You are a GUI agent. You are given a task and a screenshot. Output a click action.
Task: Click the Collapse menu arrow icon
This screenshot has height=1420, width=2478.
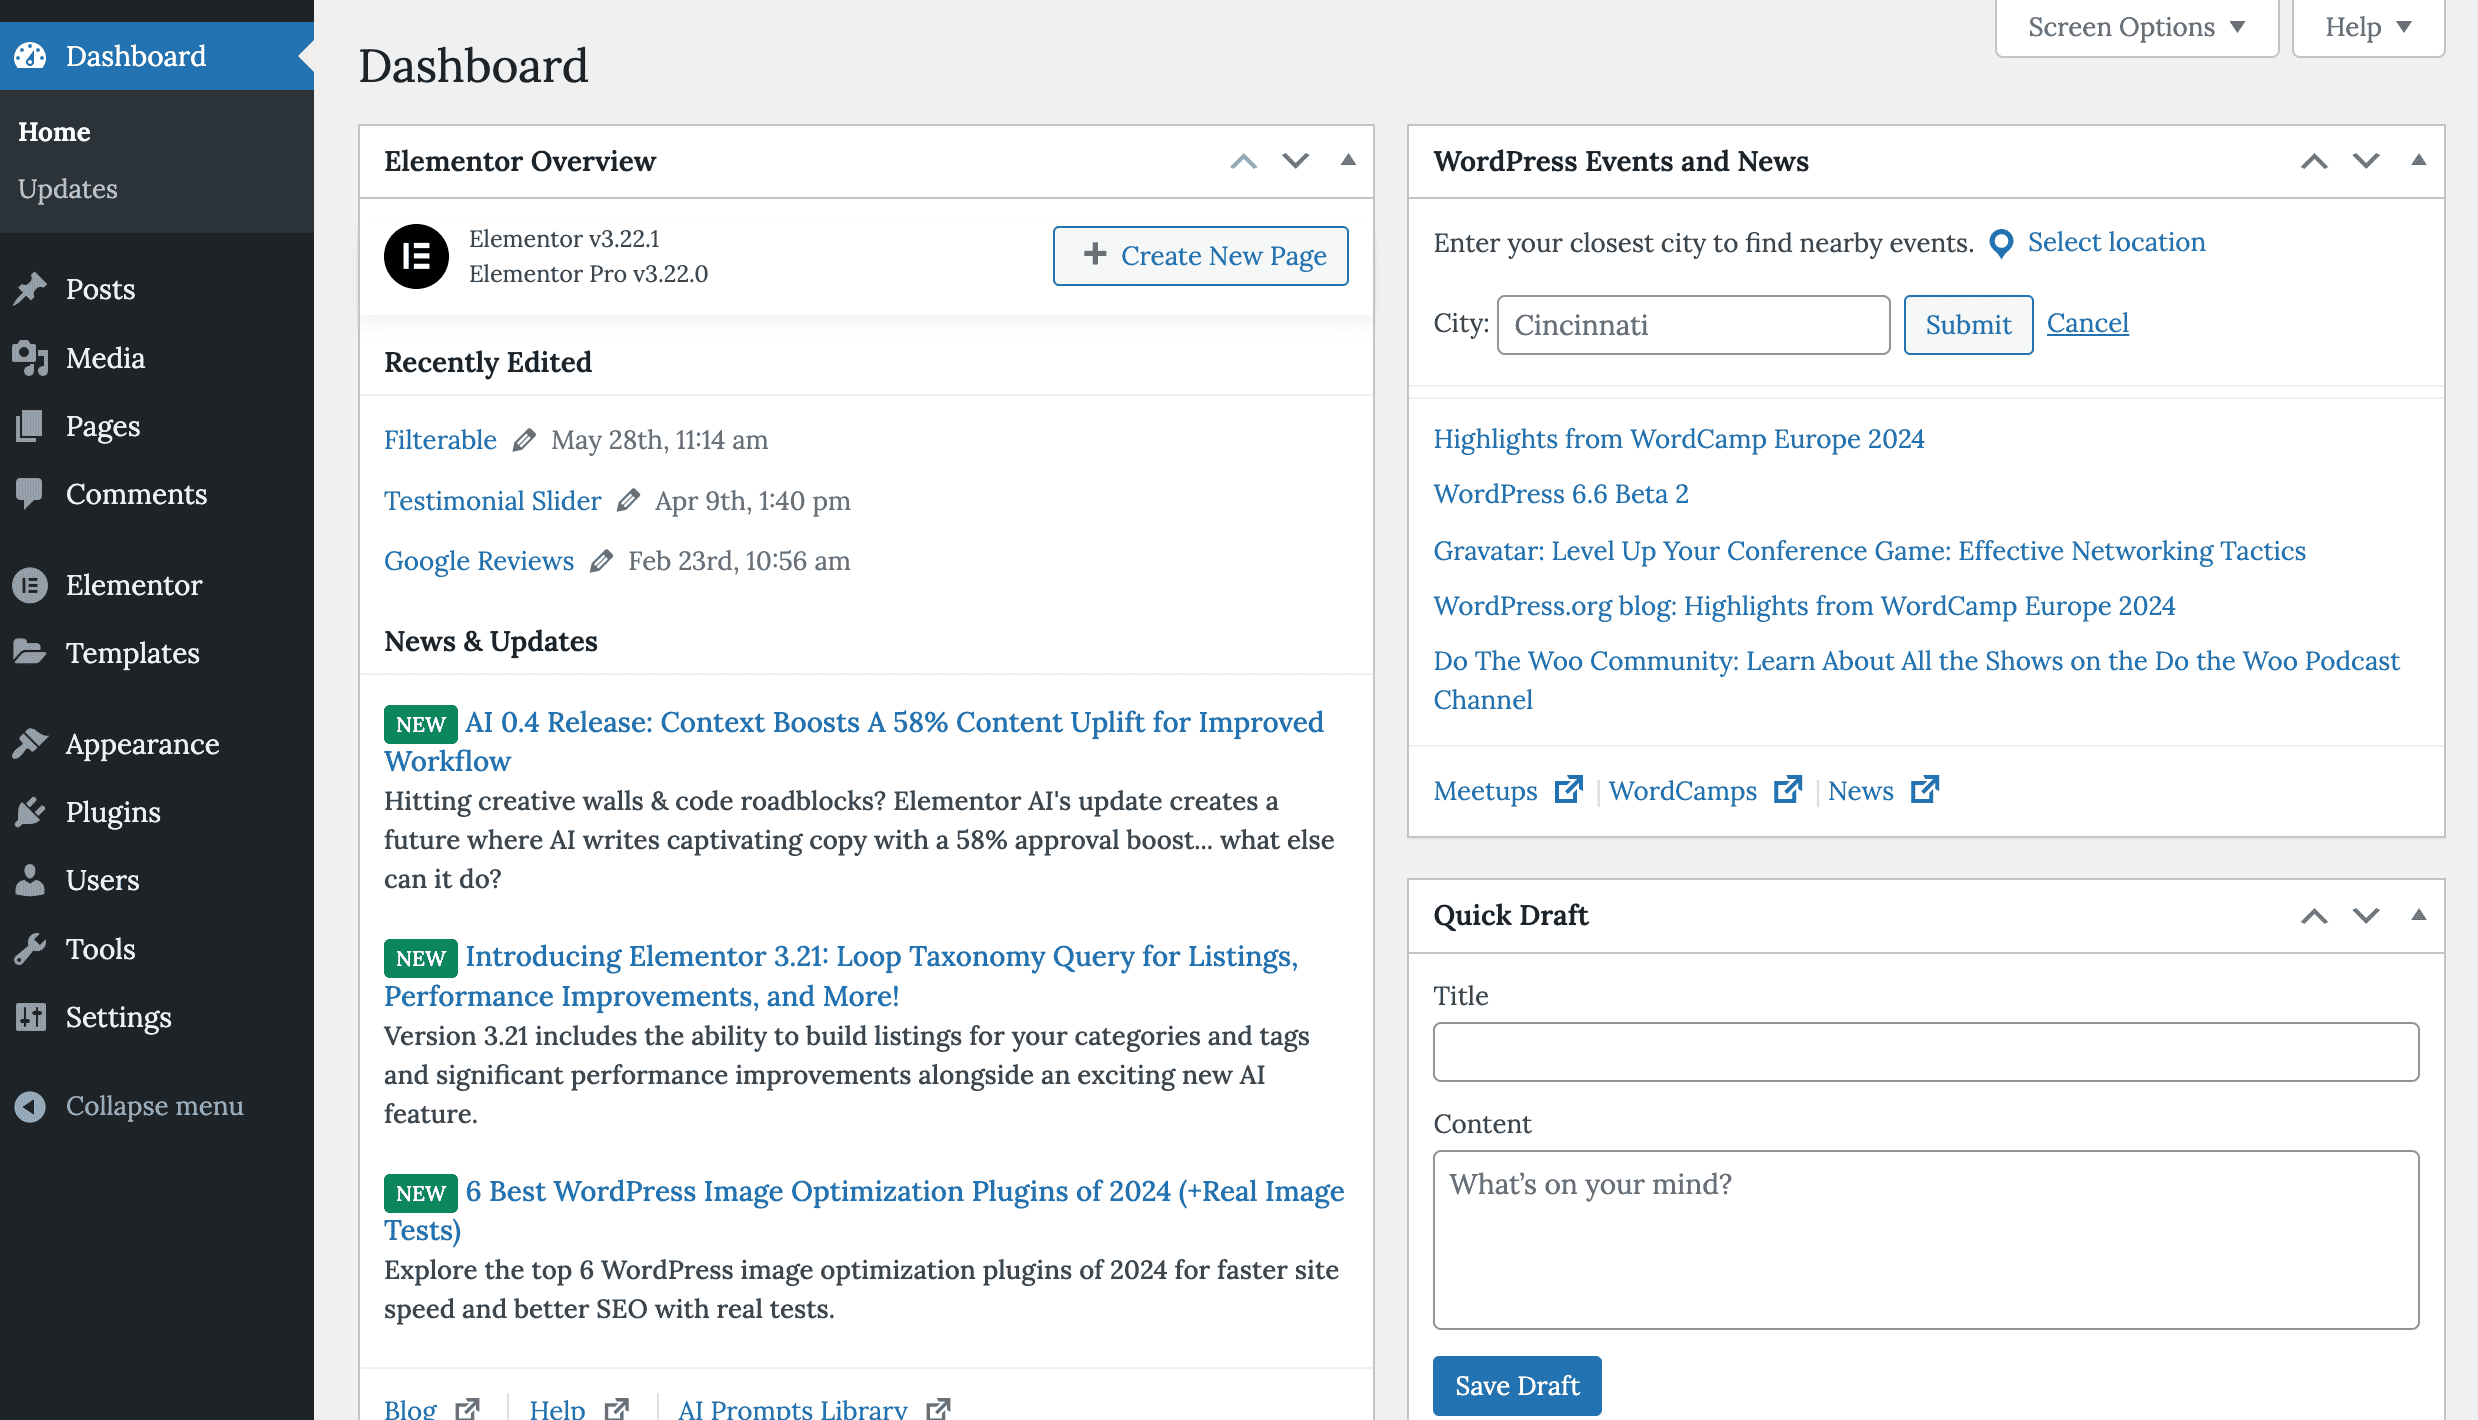point(30,1106)
